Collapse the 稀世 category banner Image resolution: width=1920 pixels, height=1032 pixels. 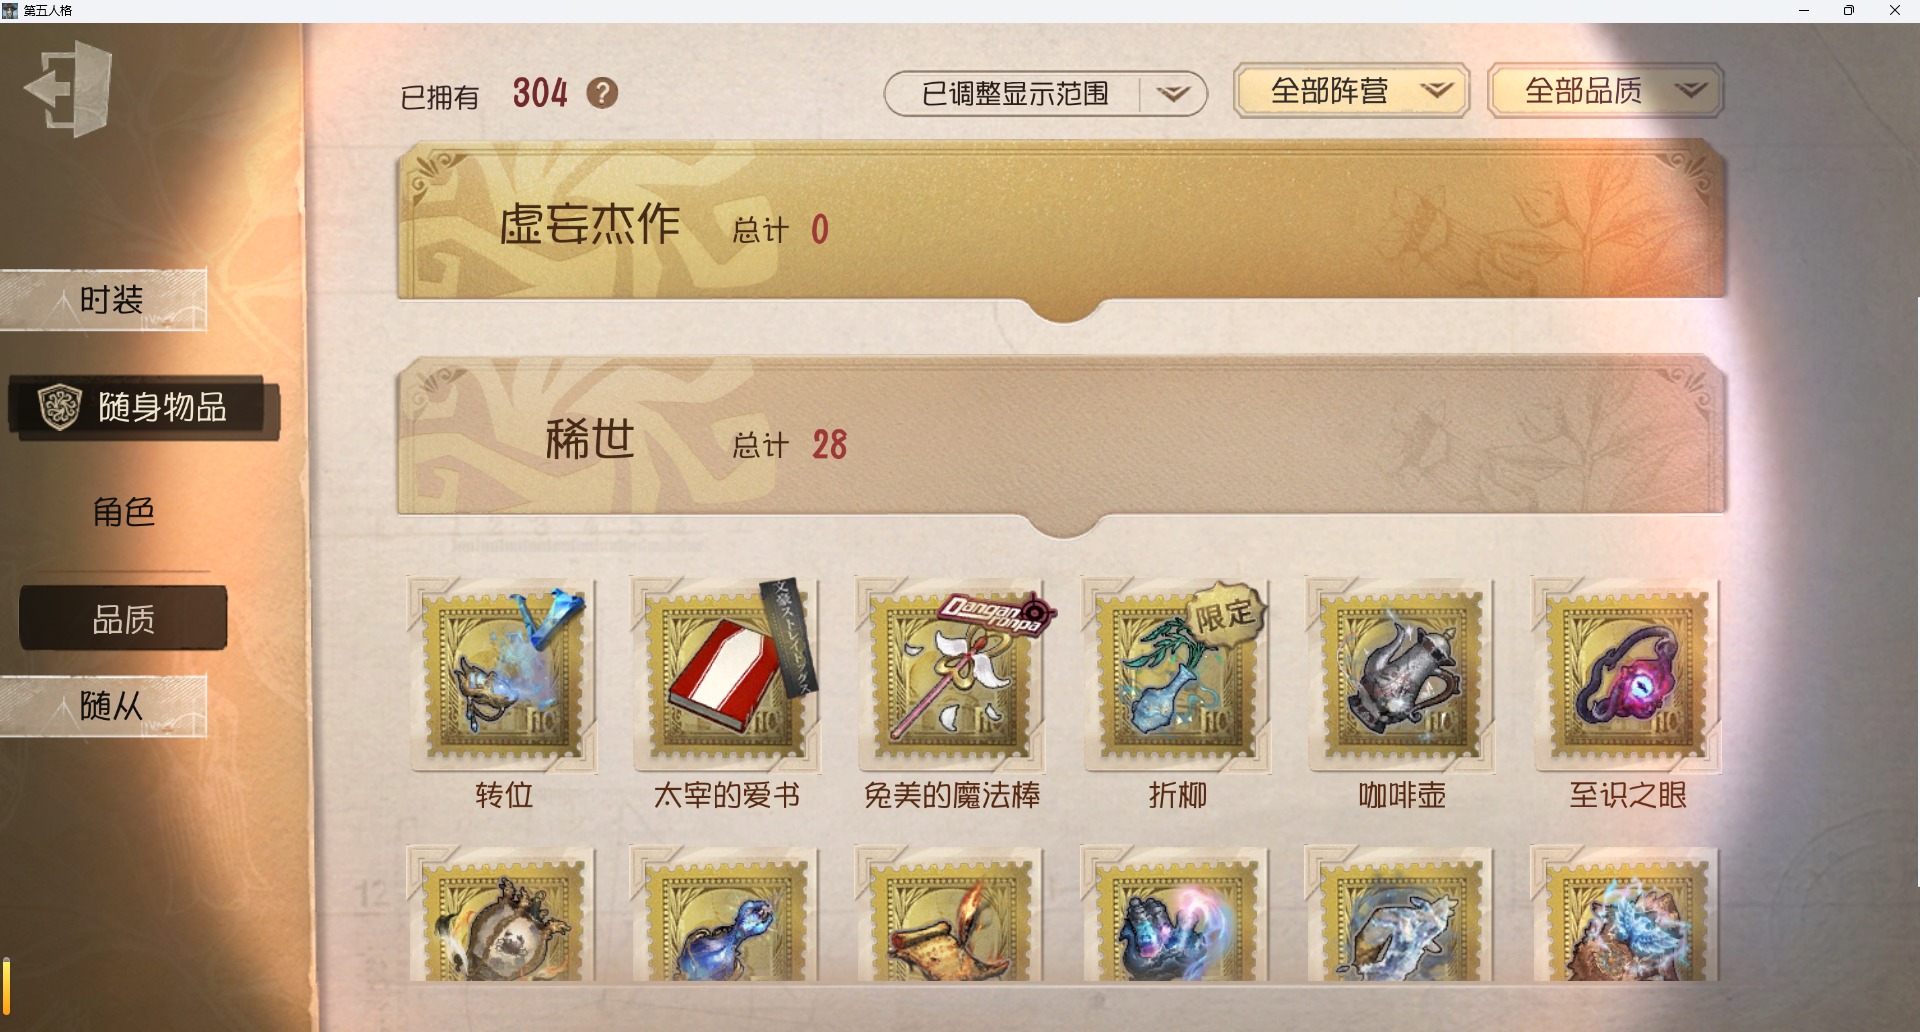[x=1062, y=441]
